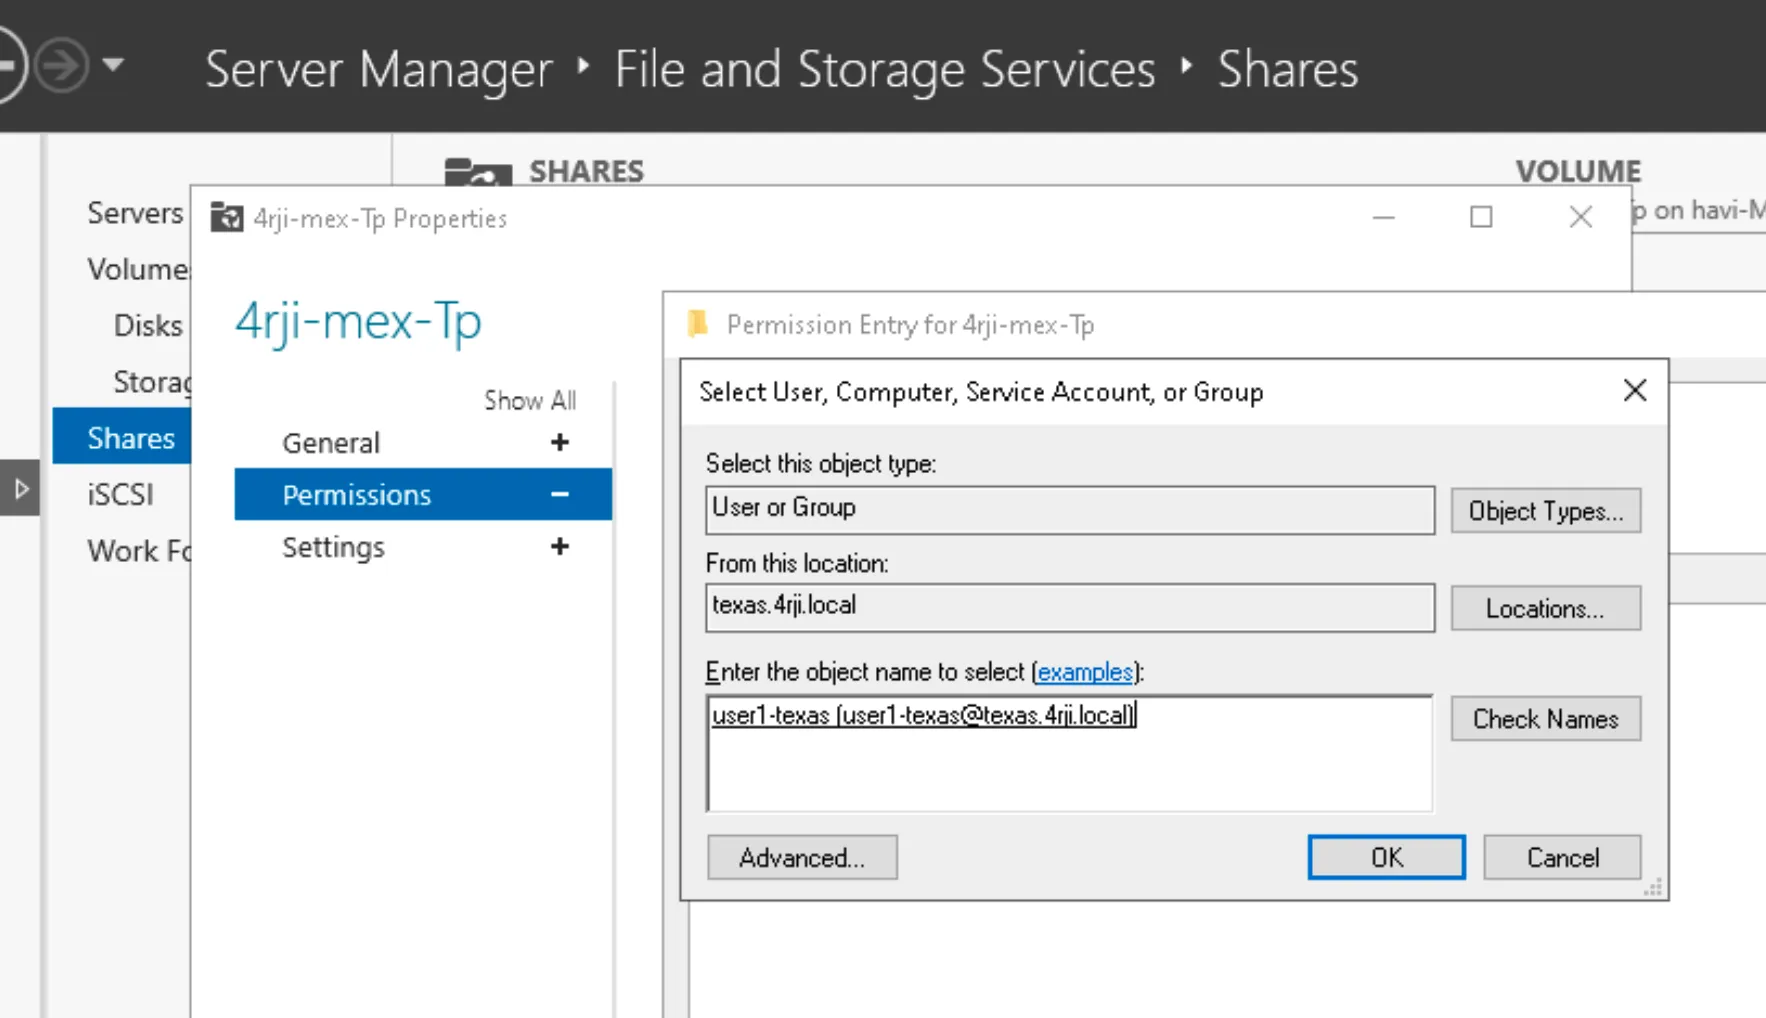This screenshot has height=1018, width=1766.
Task: Click the Permission Entry folder icon
Action: click(698, 324)
